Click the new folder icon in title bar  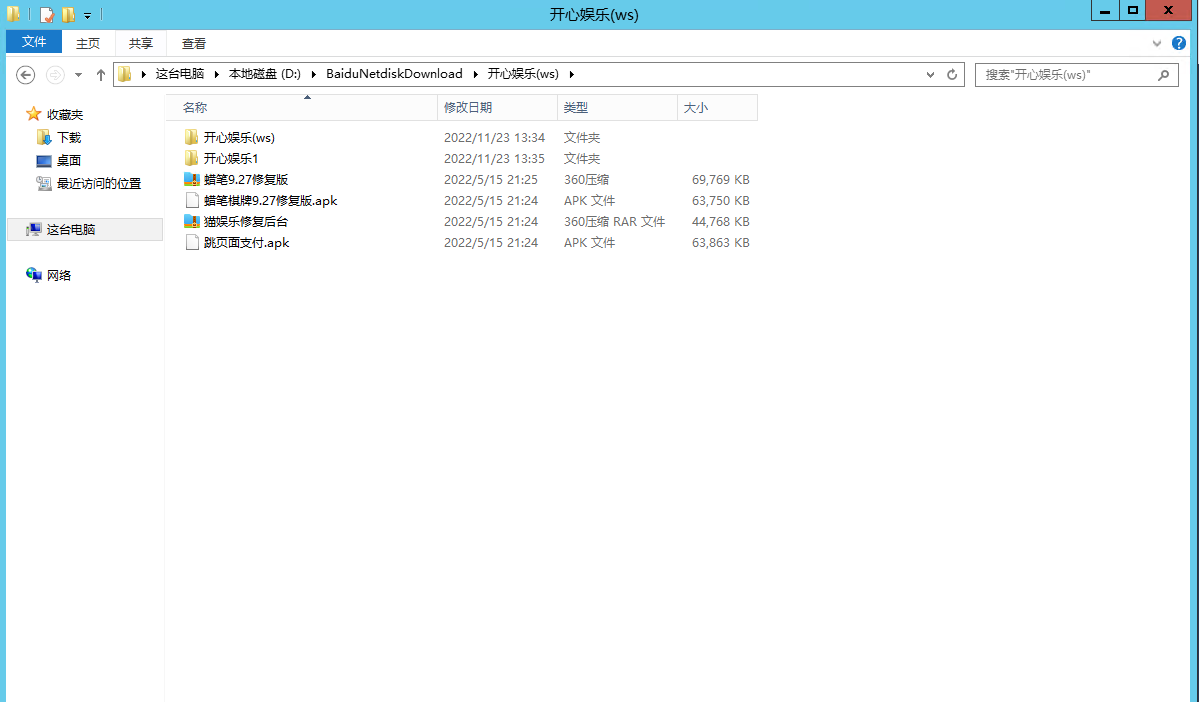(x=68, y=14)
